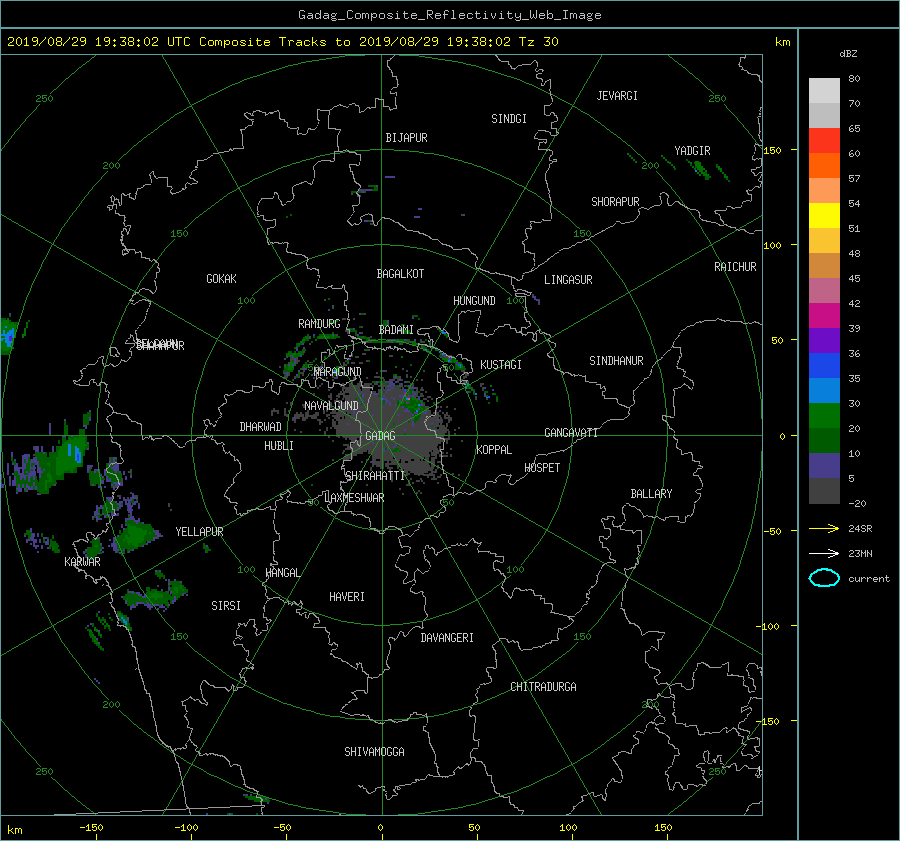Image resolution: width=900 pixels, height=841 pixels.
Task: Click the cyan current ellipse legend icon
Action: point(824,578)
